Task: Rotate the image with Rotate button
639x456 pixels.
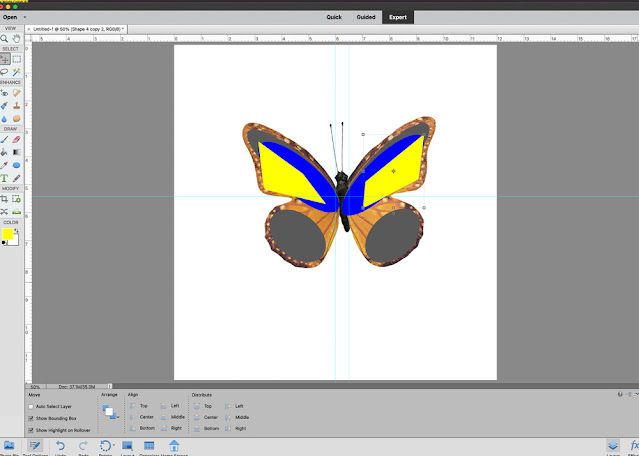Action: tap(105, 447)
